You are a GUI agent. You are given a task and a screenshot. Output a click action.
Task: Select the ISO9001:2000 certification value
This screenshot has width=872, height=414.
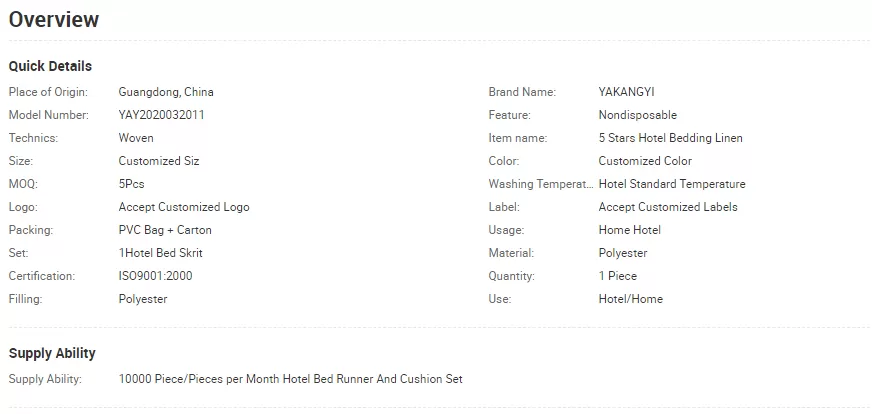tap(155, 276)
